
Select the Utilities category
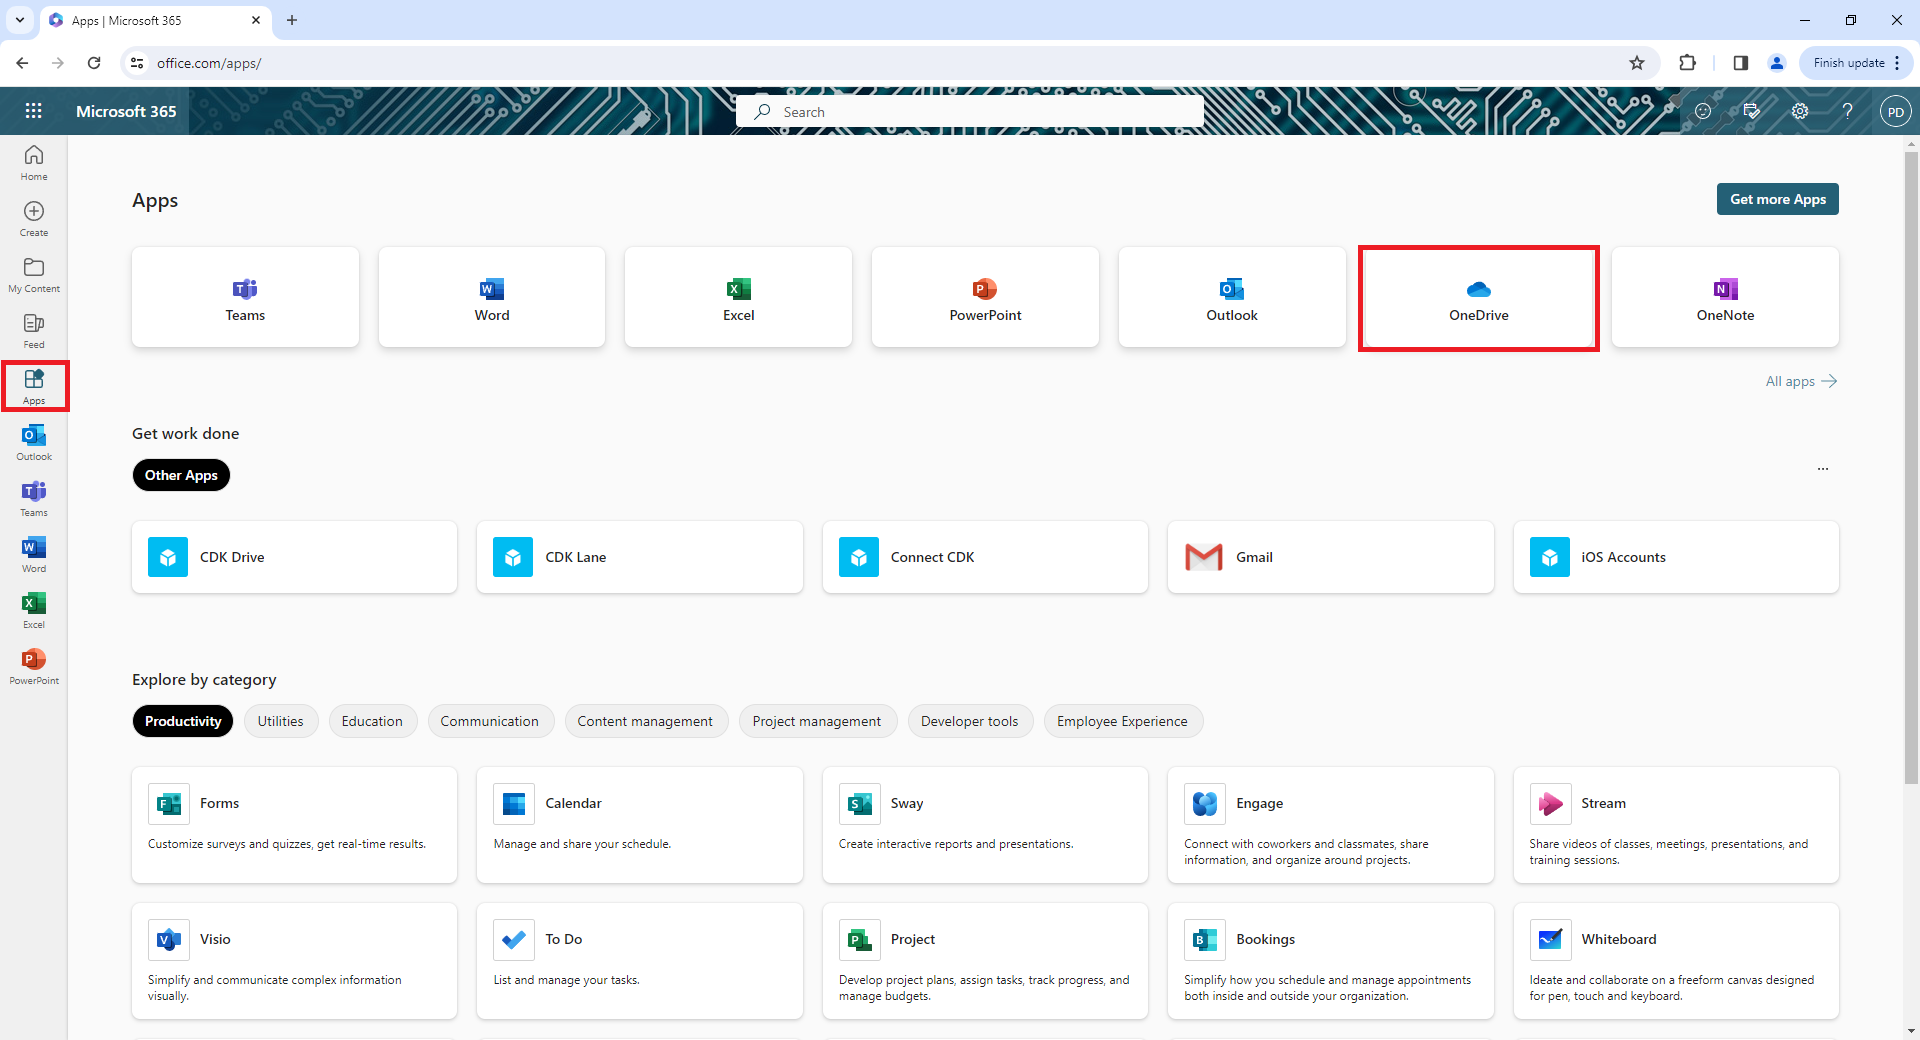pyautogui.click(x=280, y=721)
